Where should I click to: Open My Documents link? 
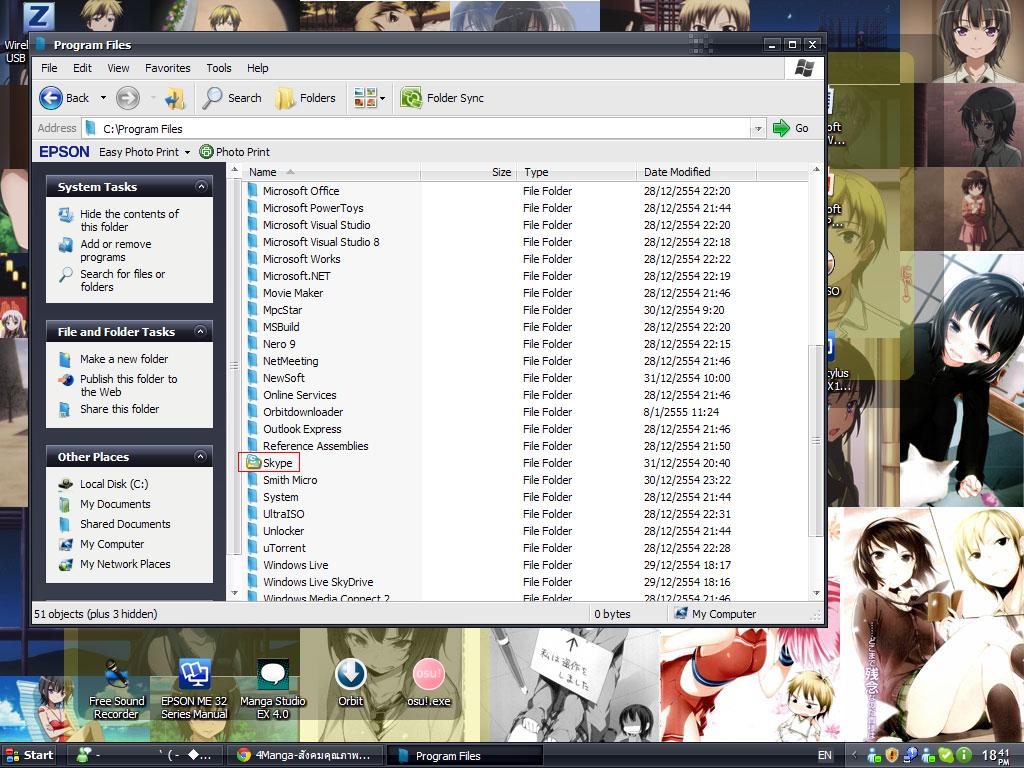tap(115, 504)
